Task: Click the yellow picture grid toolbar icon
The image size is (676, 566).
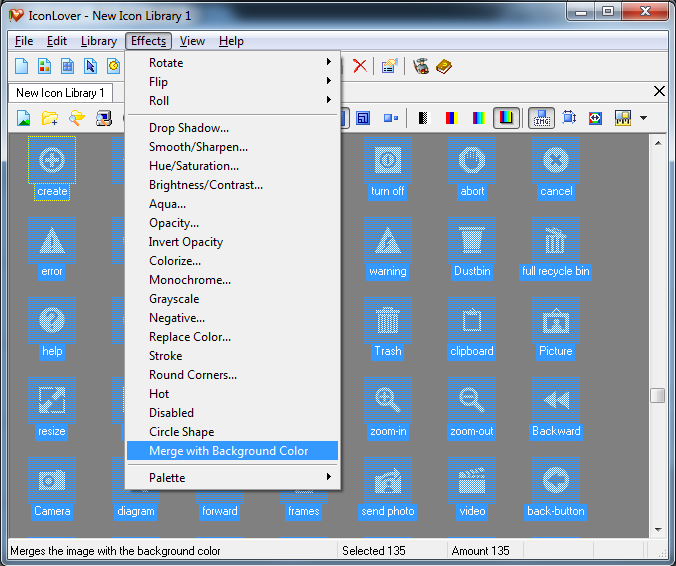Action: [623, 118]
